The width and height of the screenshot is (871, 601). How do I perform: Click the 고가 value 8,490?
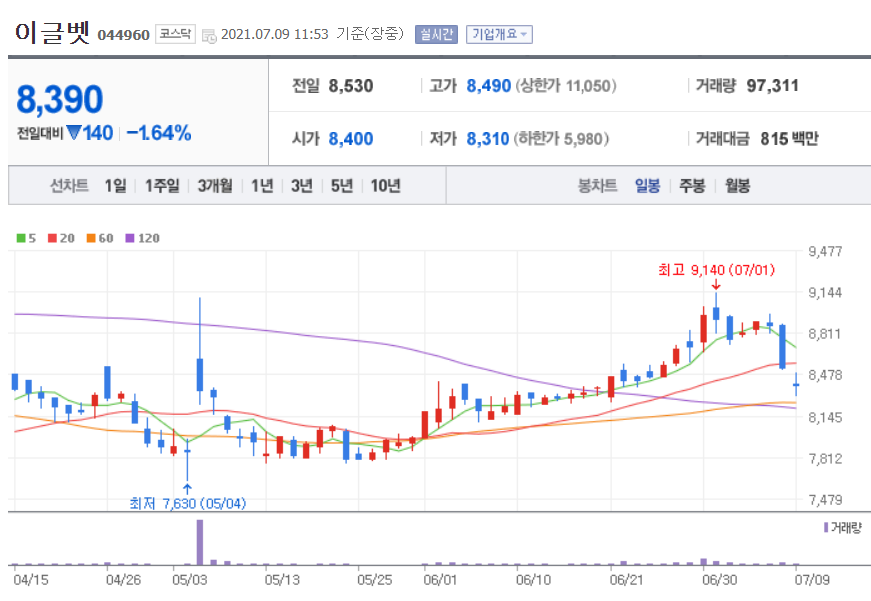[x=488, y=86]
